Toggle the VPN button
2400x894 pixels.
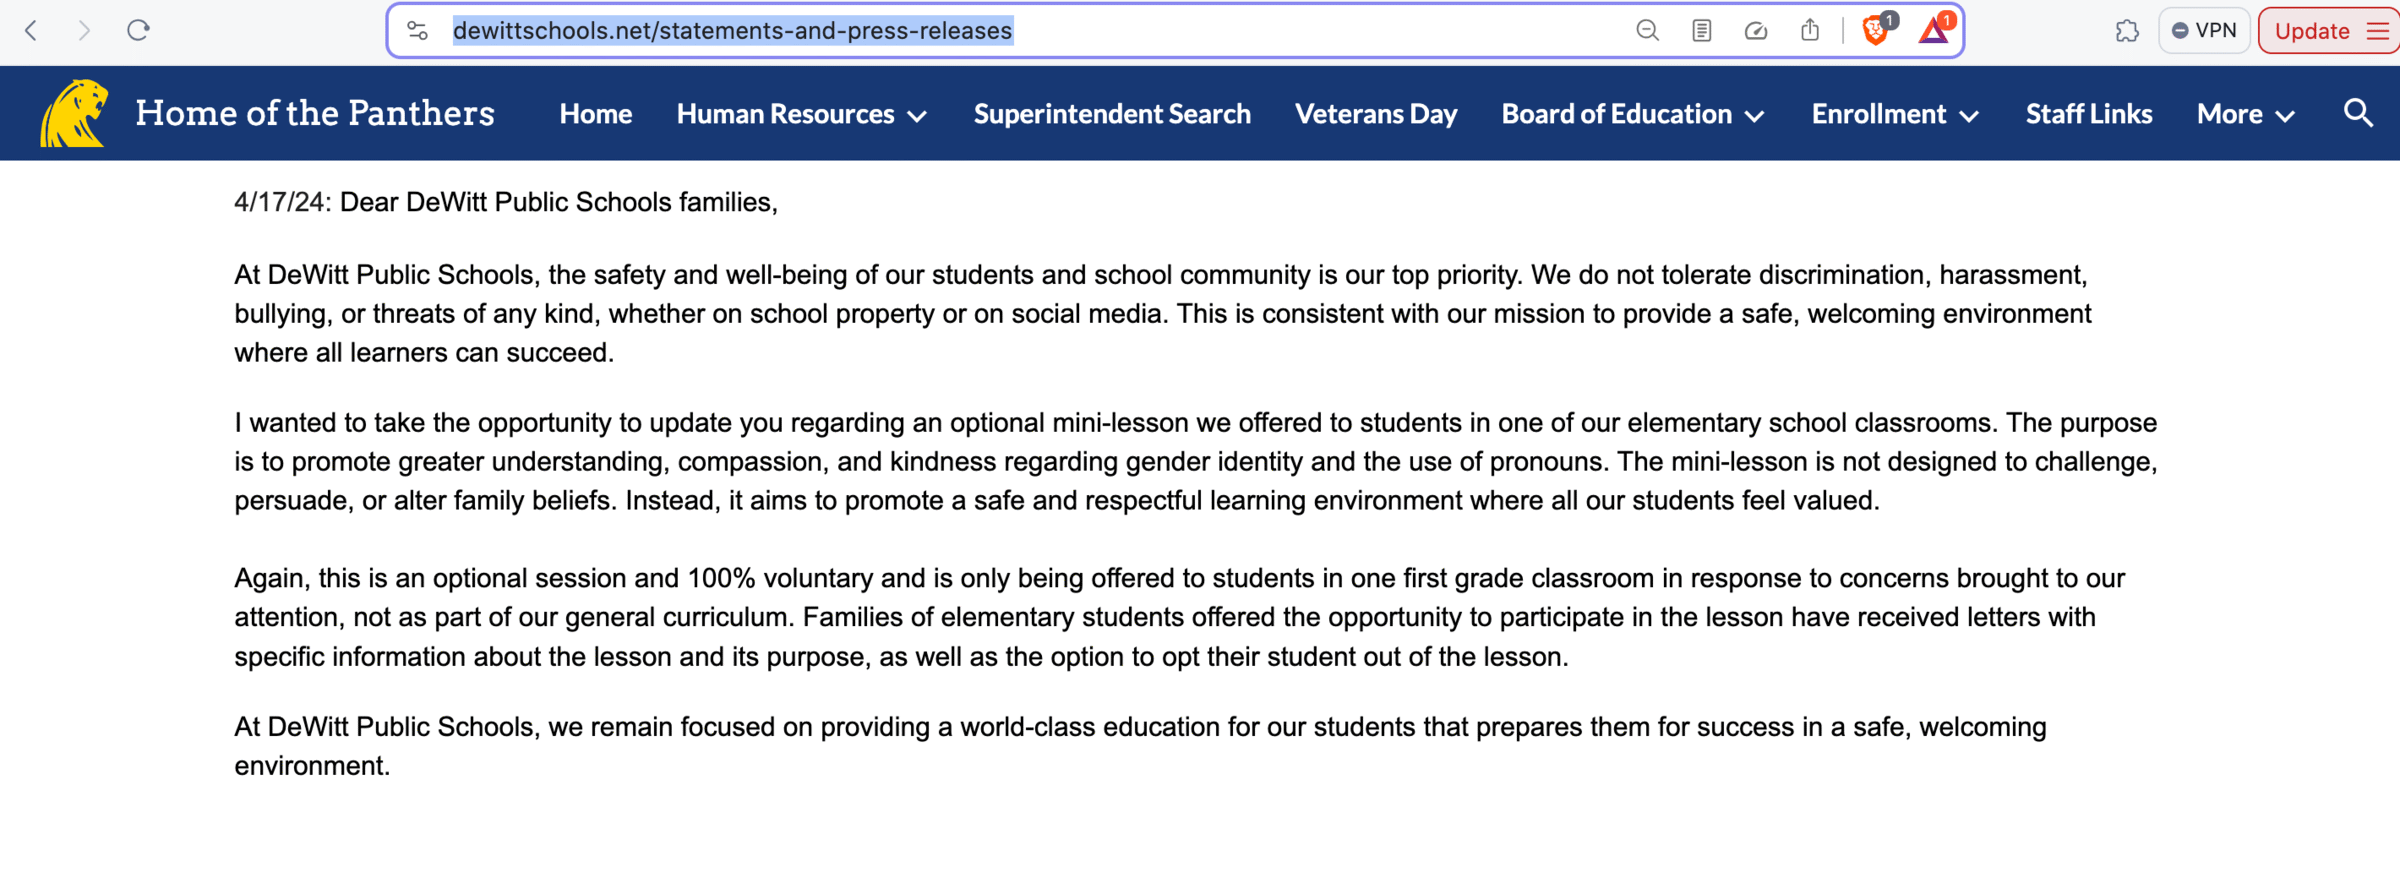pyautogui.click(x=2204, y=31)
